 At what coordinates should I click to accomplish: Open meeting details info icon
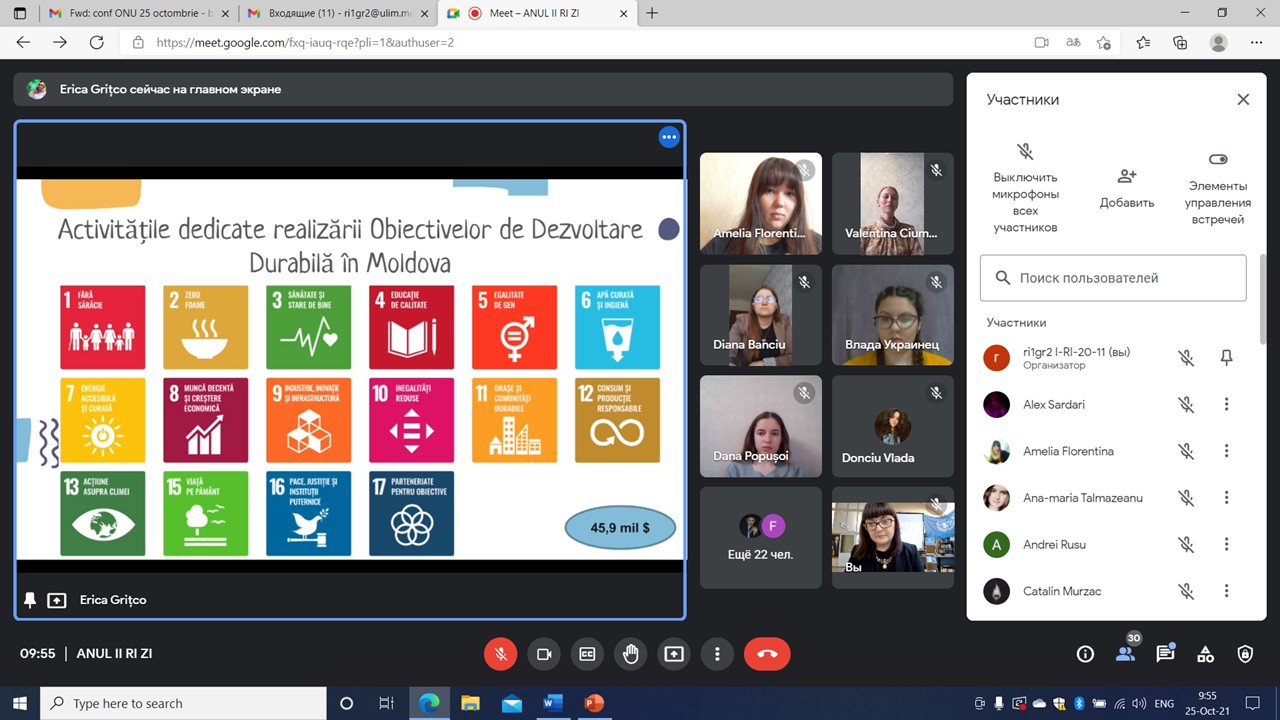coord(1085,654)
